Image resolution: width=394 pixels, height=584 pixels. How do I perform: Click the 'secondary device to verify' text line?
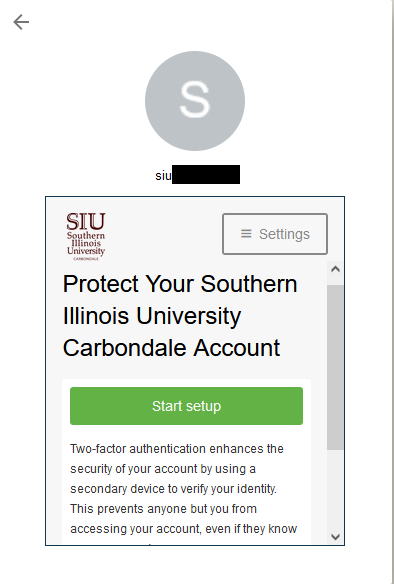coord(173,489)
